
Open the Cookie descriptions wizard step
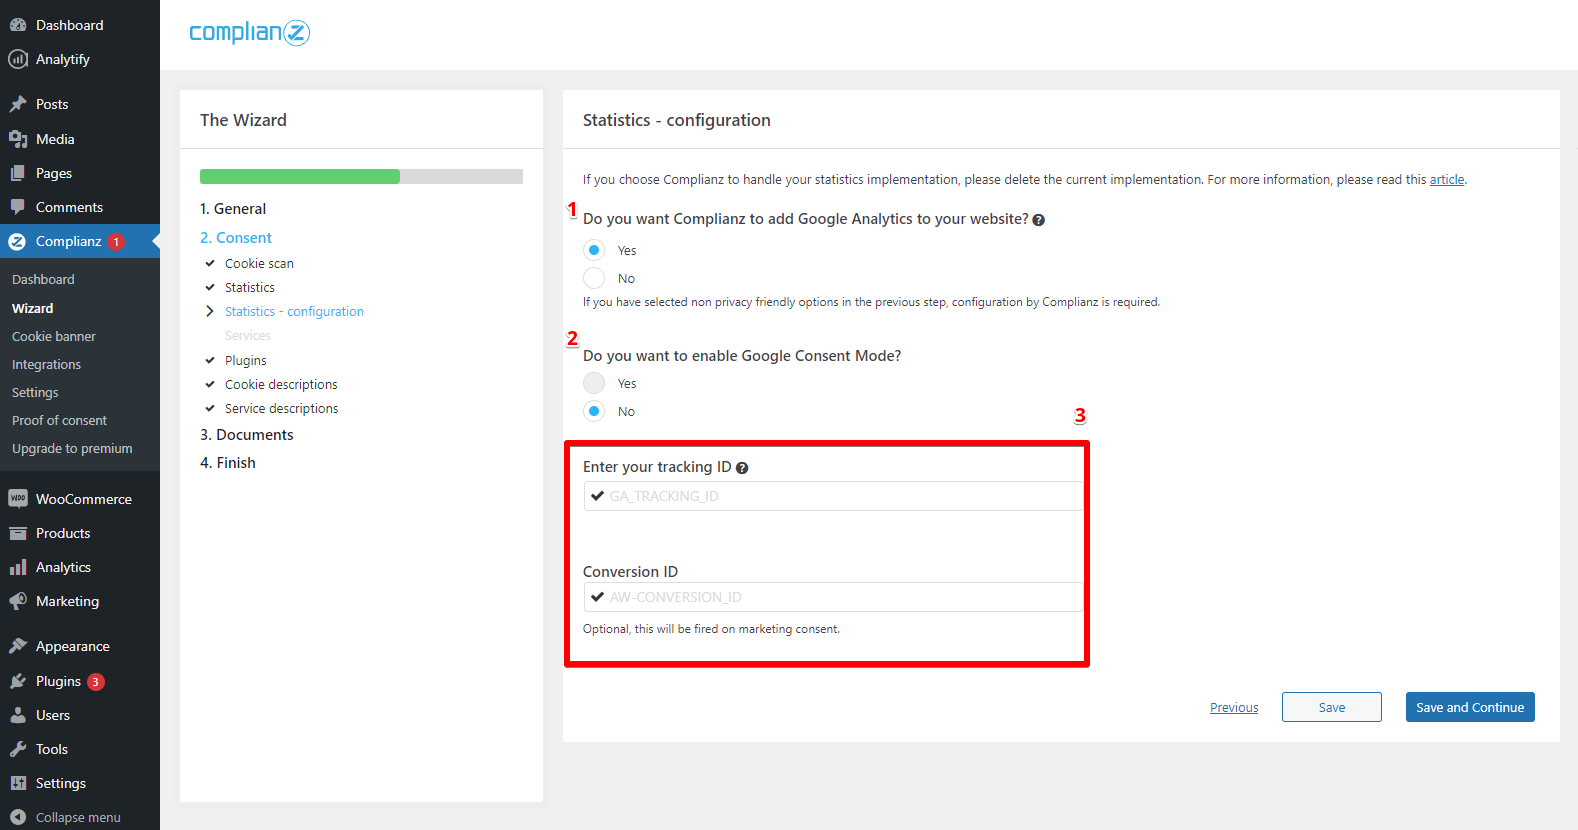pos(281,385)
